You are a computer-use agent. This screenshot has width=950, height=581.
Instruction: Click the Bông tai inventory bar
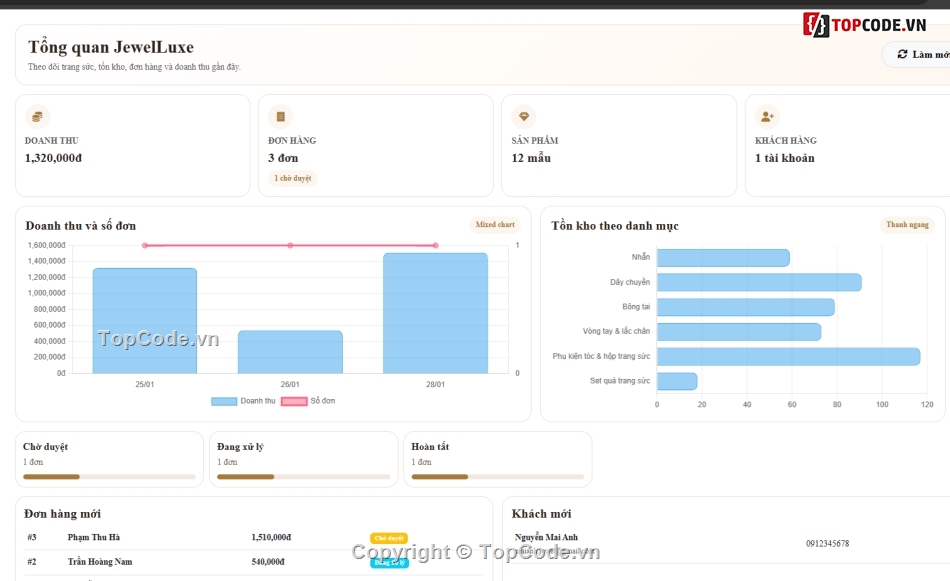(746, 307)
